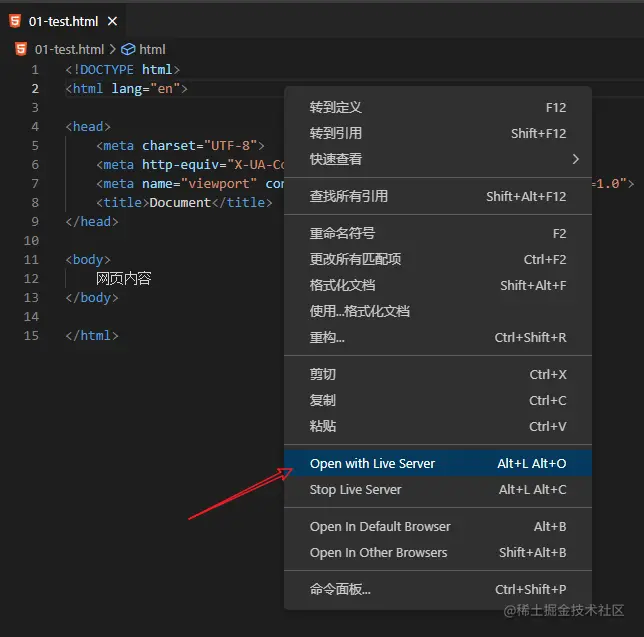Image resolution: width=644 pixels, height=637 pixels.
Task: Select 更改所有匹配项 menu item
Action: pyautogui.click(x=438, y=259)
